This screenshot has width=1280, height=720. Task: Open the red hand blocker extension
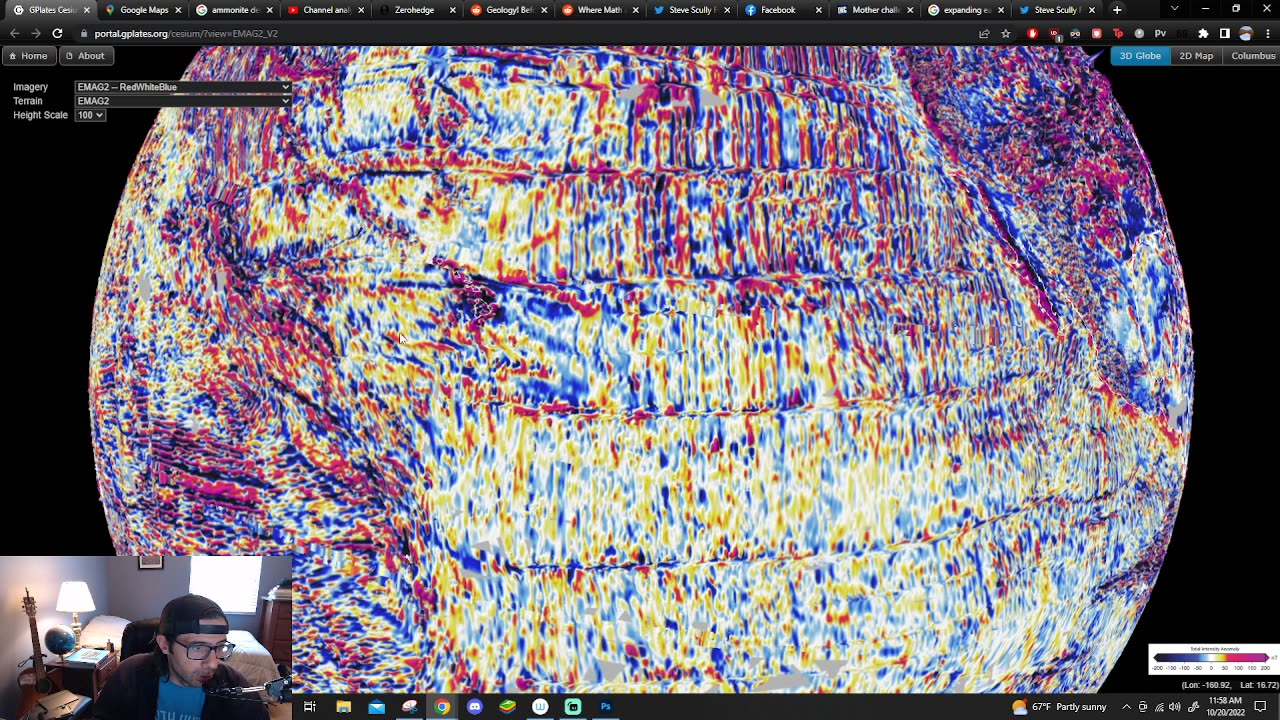1032,33
